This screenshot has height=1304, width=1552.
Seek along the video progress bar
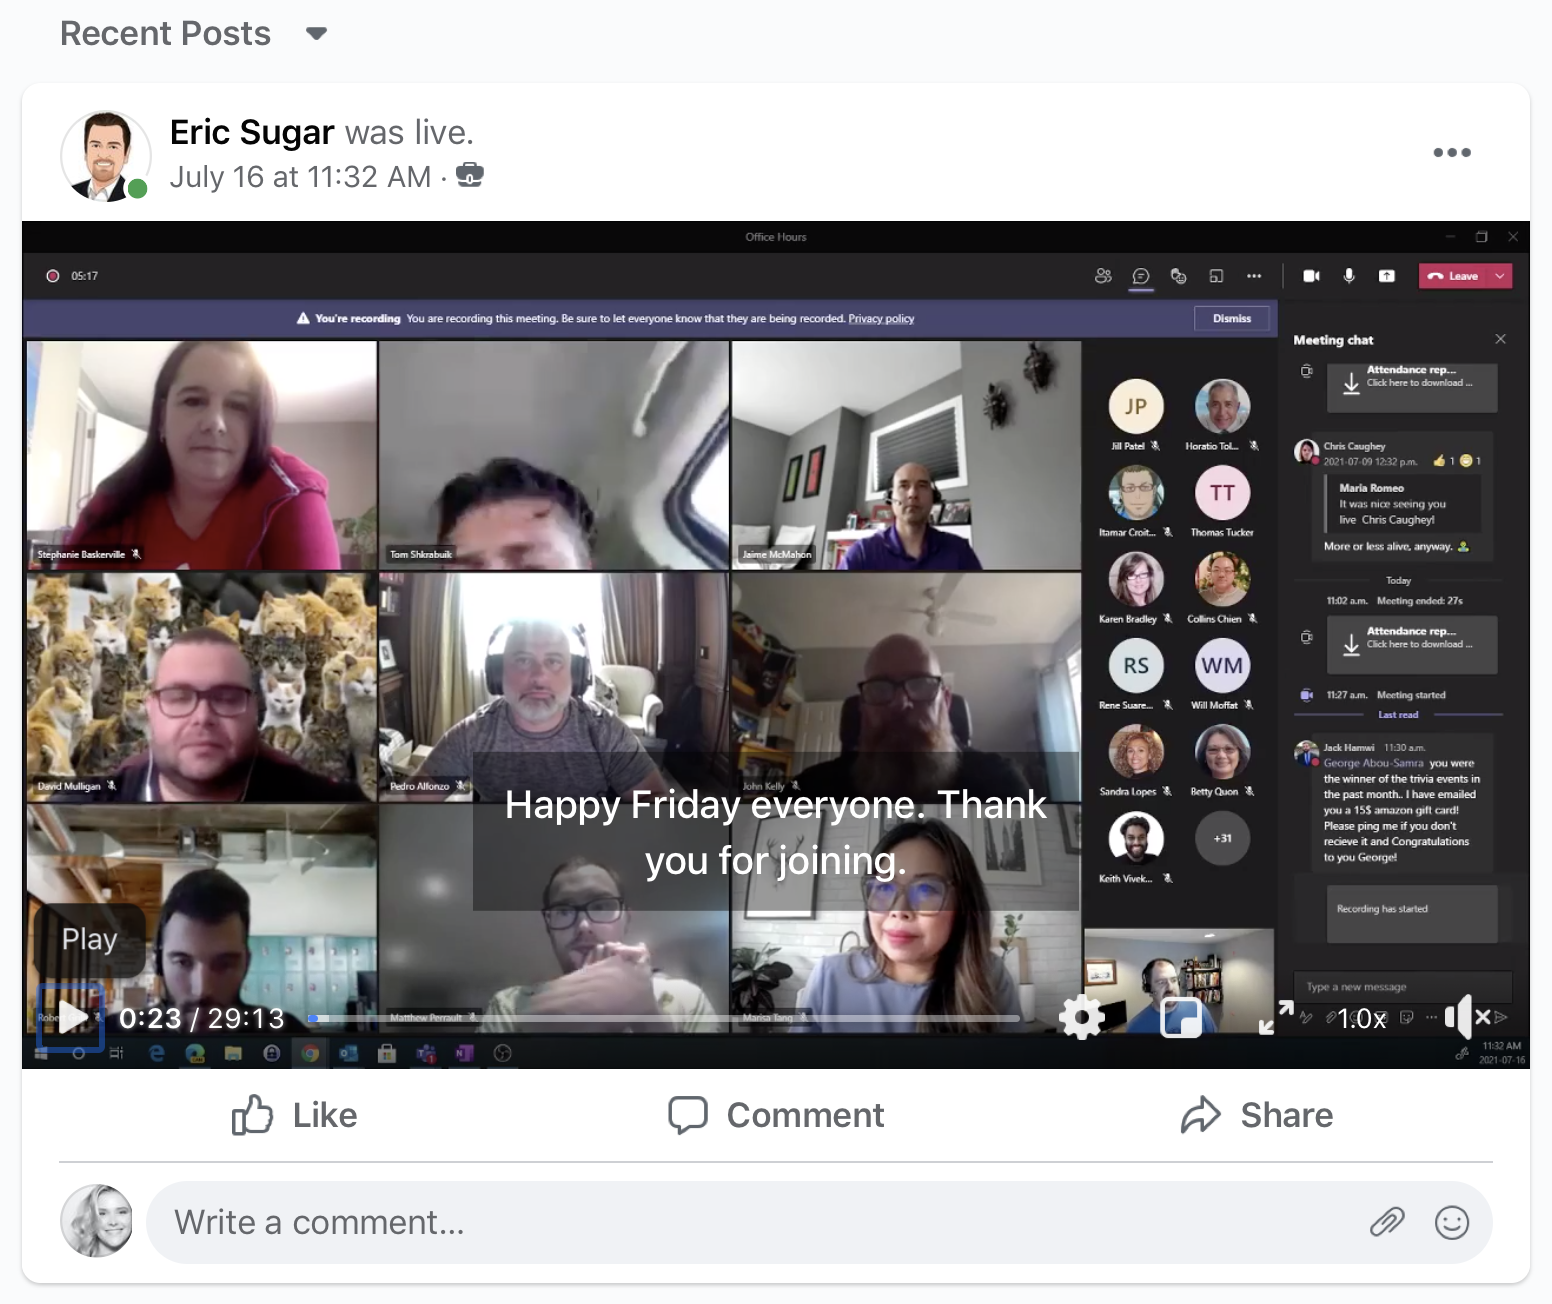click(664, 1018)
